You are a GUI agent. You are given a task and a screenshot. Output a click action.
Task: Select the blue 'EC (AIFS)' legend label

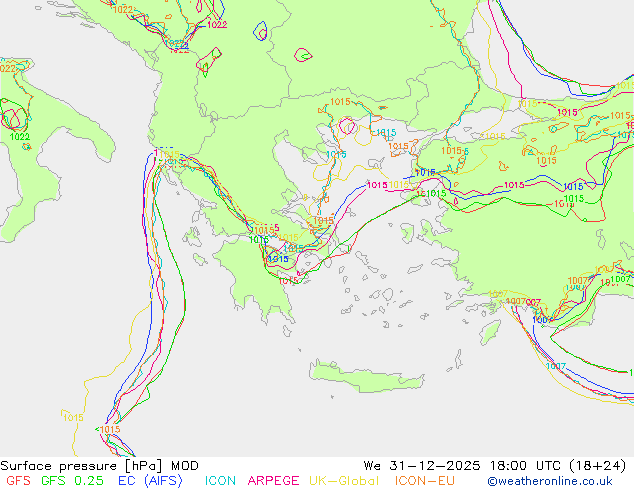pyautogui.click(x=150, y=481)
